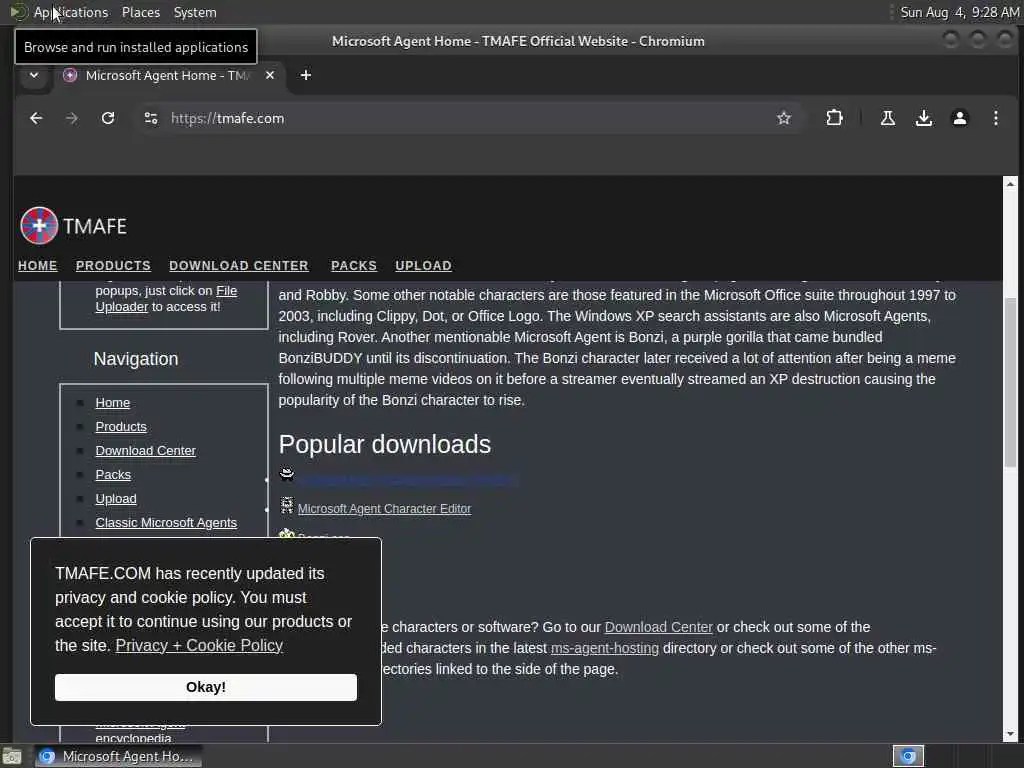Click first Popular downloads item icon
The height and width of the screenshot is (768, 1024).
point(287,474)
